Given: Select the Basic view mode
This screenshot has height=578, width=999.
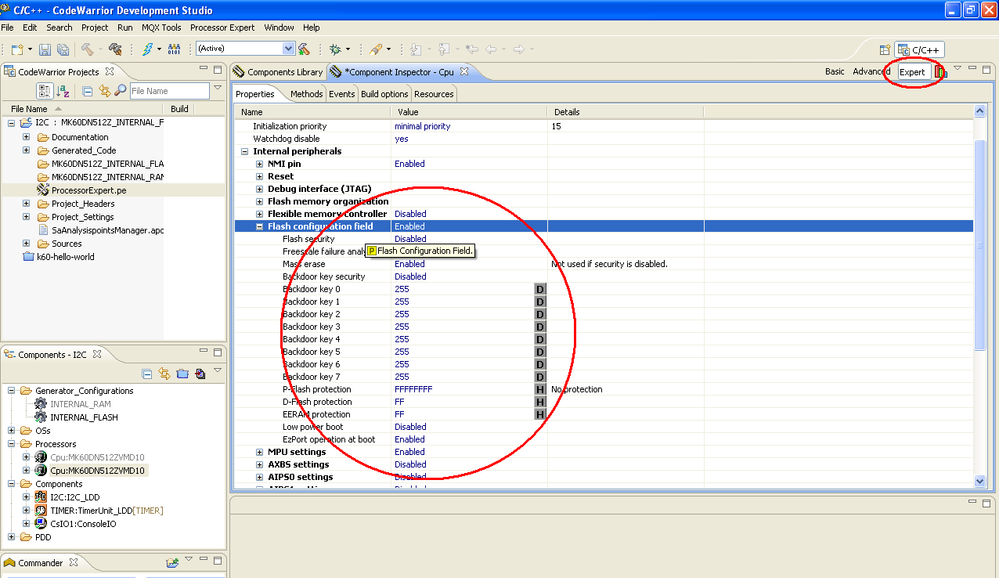Looking at the screenshot, I should [835, 71].
